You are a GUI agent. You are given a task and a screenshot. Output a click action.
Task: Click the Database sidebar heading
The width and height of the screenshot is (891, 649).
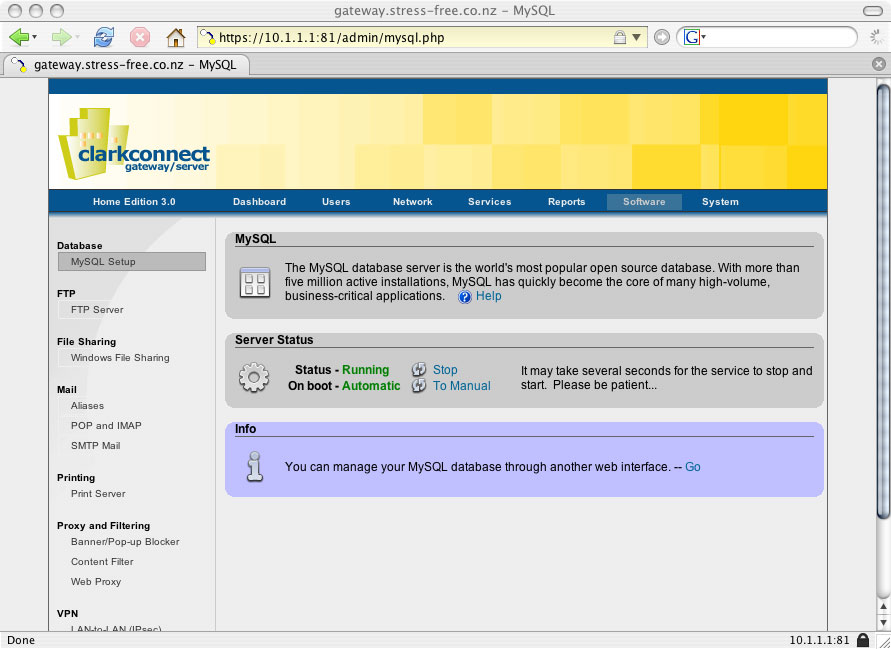click(80, 246)
